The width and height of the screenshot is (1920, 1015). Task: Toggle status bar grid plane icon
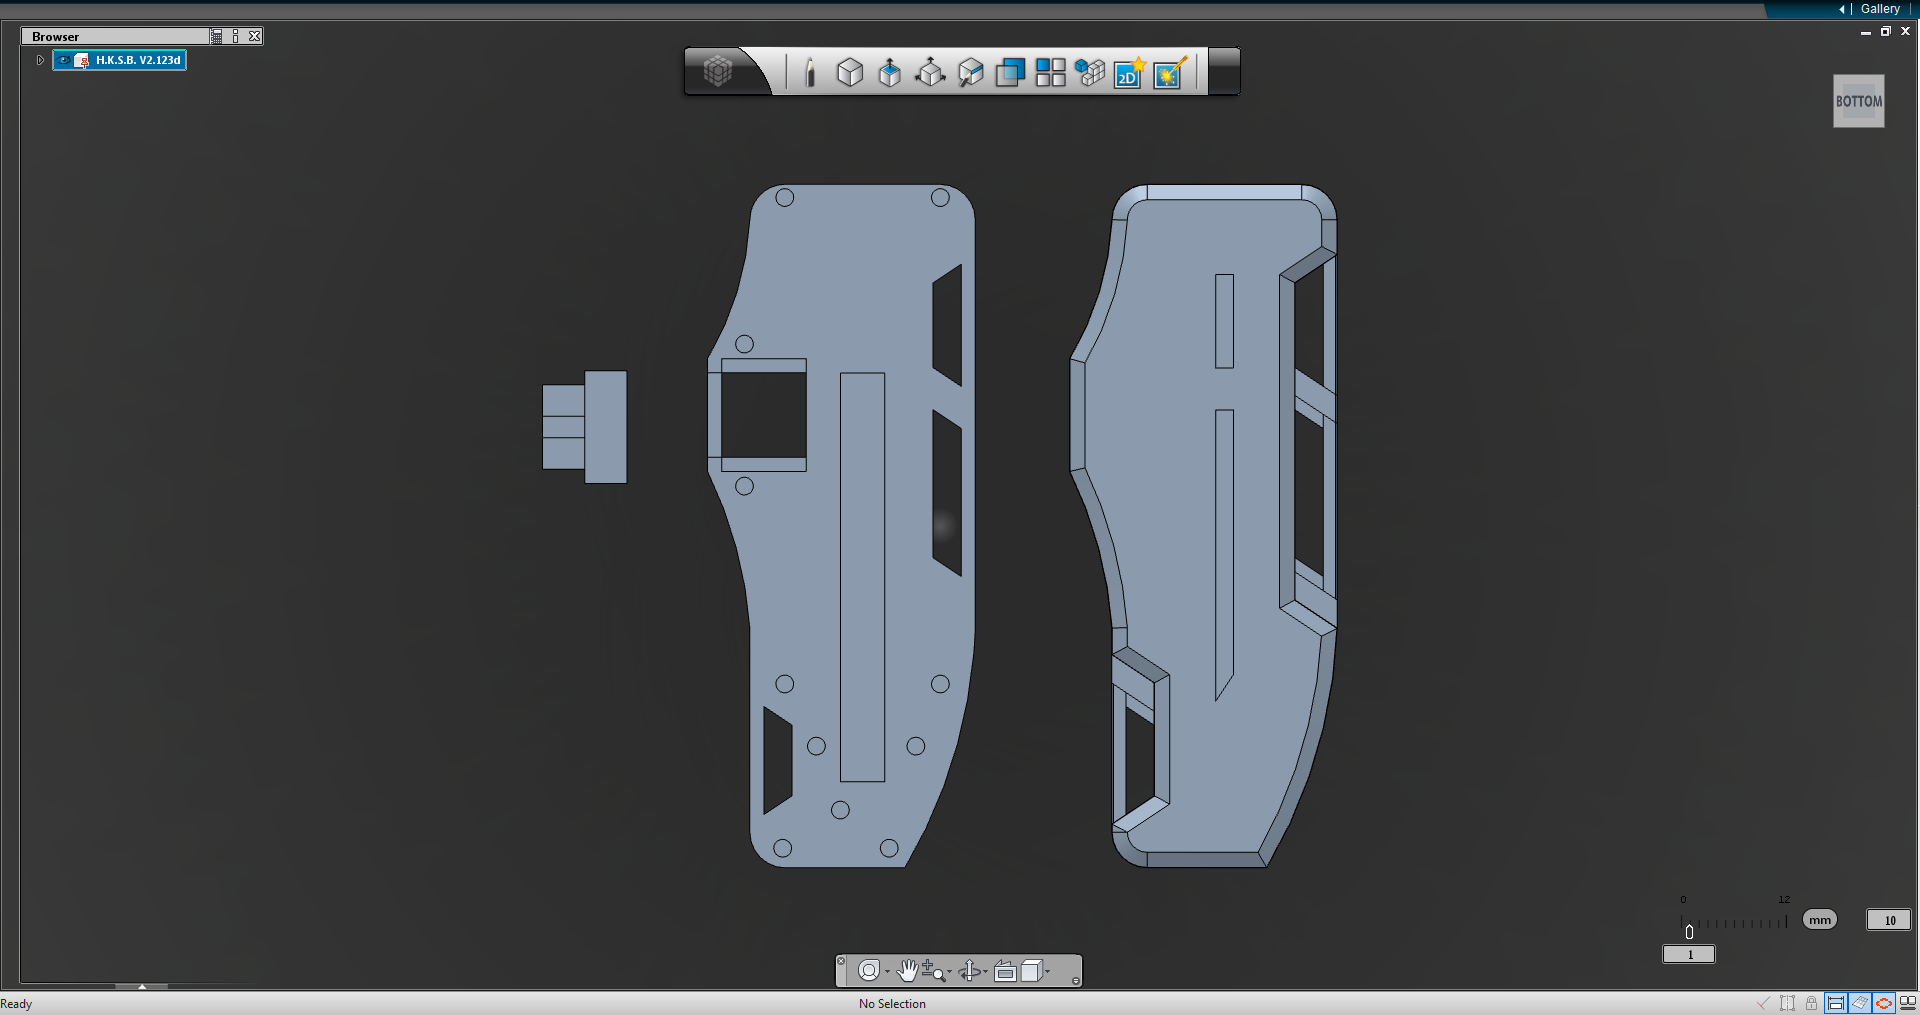[x=1859, y=1003]
